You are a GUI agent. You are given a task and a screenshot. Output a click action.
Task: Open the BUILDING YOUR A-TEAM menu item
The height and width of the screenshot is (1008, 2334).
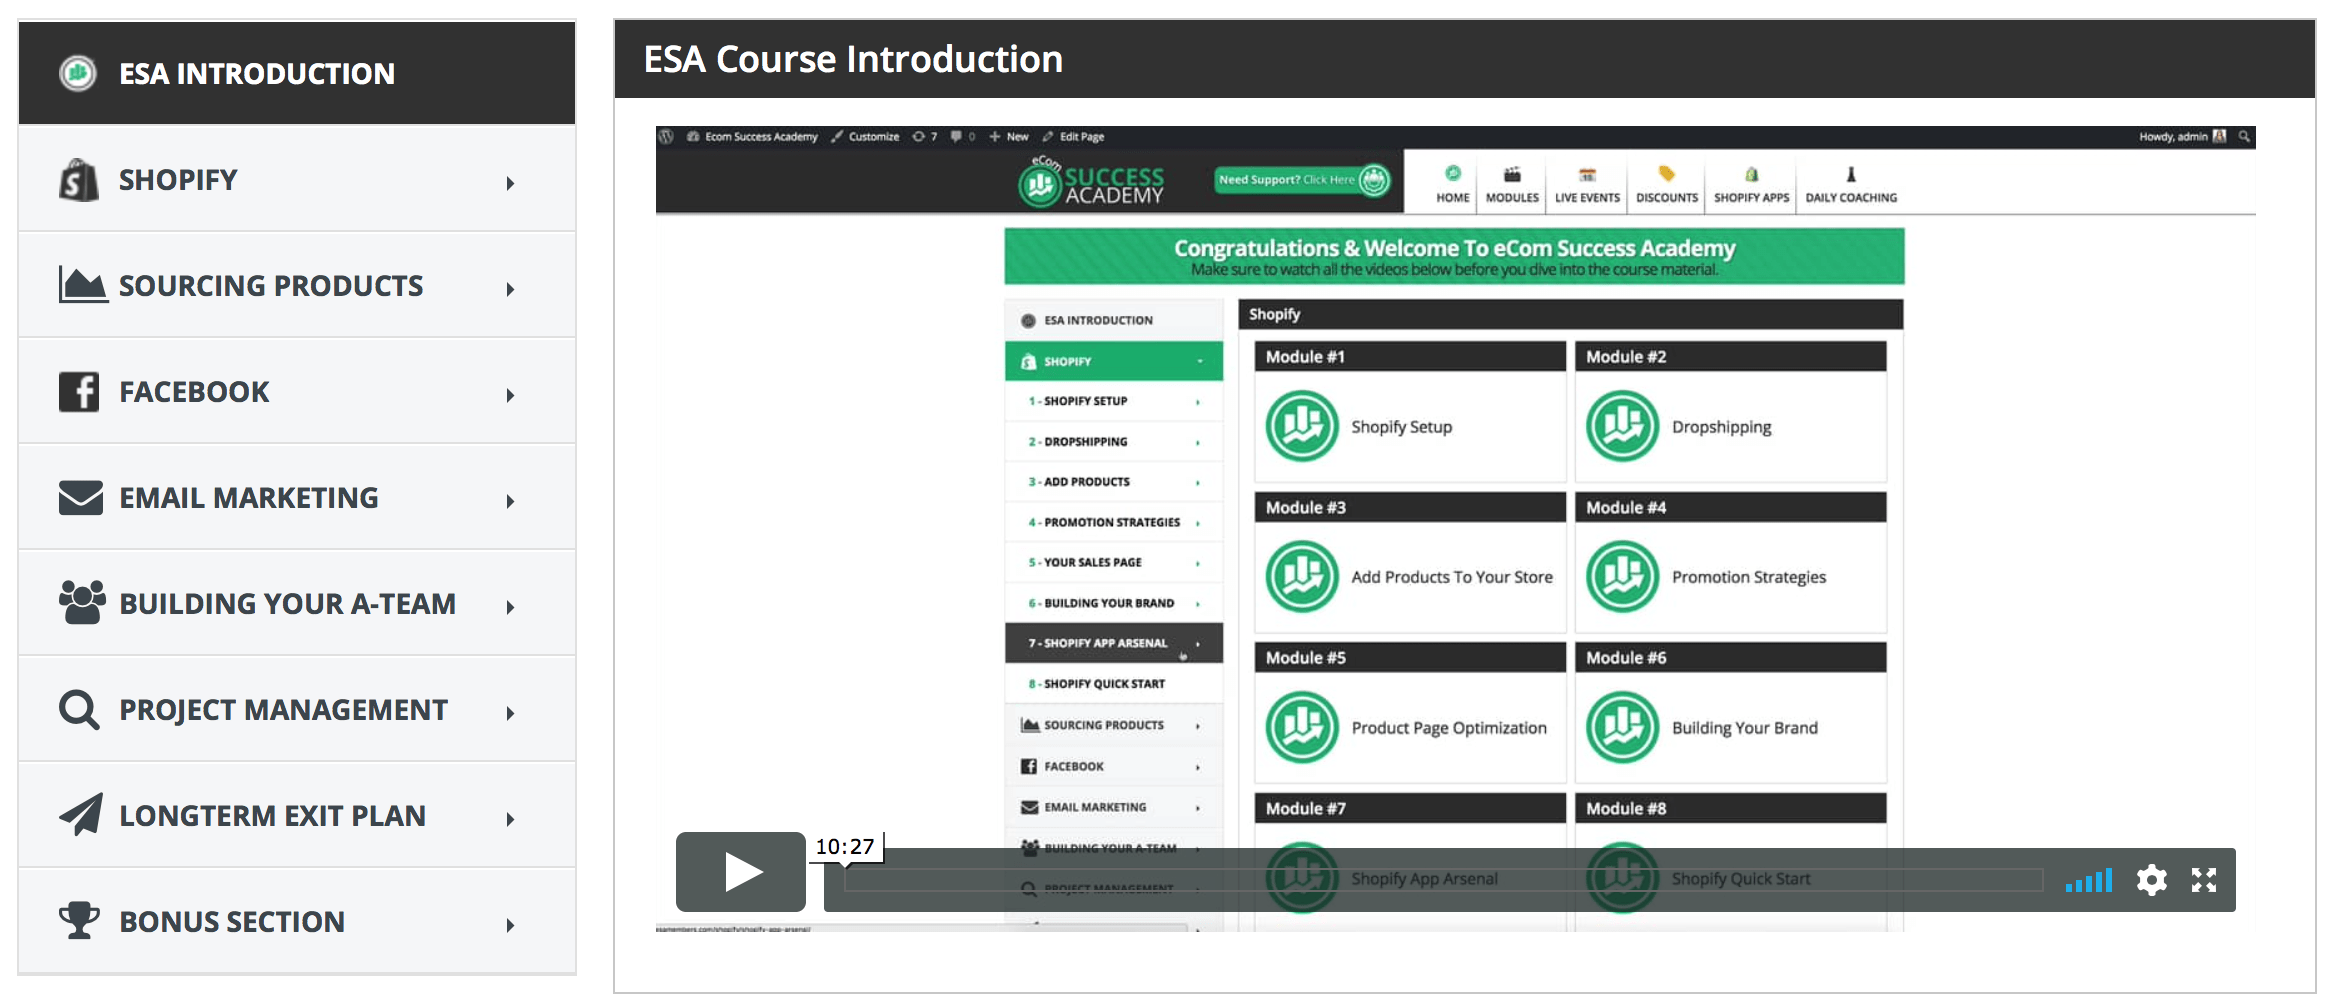click(297, 603)
